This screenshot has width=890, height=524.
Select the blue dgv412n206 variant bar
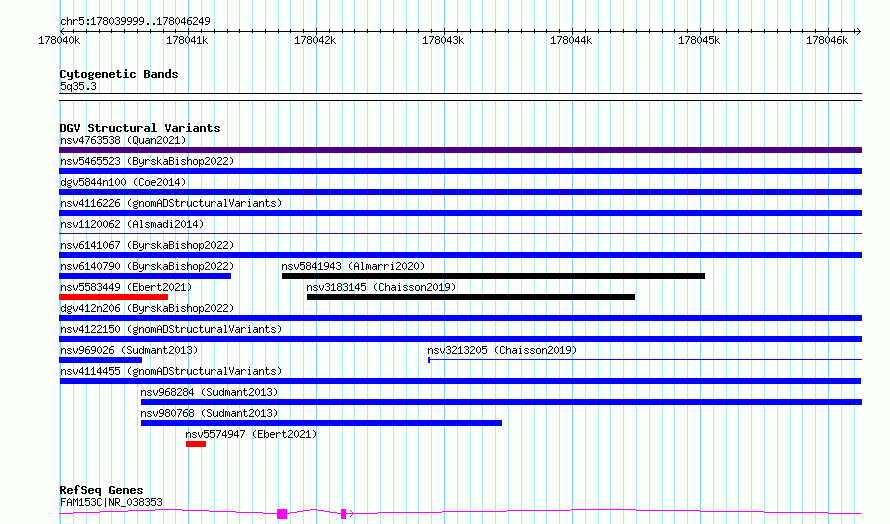(x=460, y=318)
